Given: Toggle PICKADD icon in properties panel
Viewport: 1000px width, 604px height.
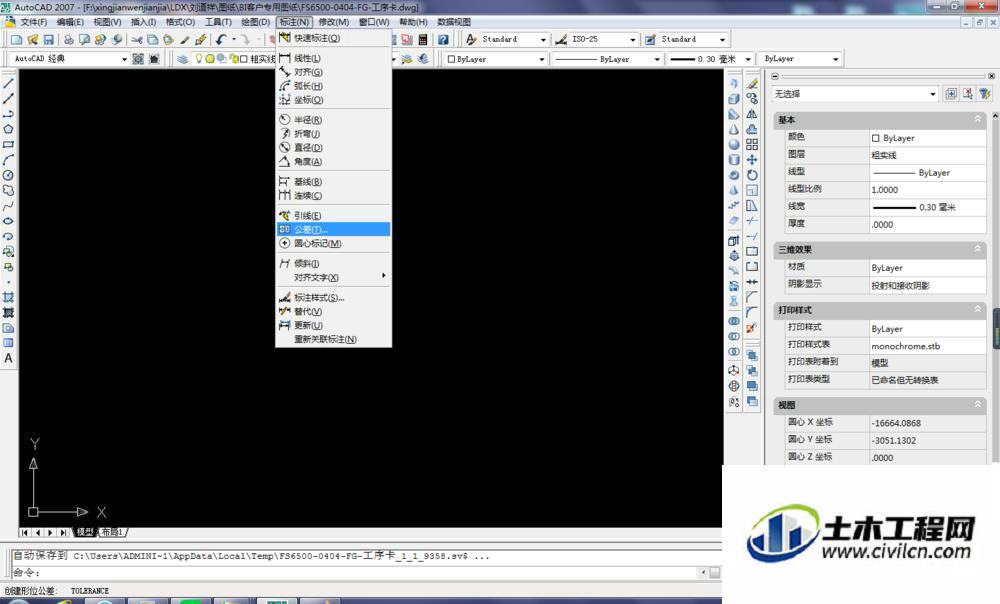Looking at the screenshot, I should coord(951,94).
